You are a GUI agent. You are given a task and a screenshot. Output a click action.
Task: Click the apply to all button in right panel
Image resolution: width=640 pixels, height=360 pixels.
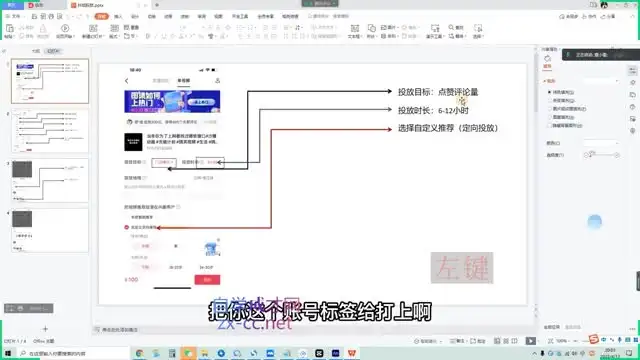(x=552, y=327)
